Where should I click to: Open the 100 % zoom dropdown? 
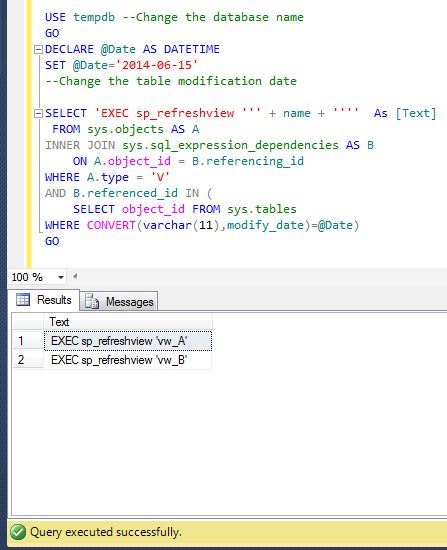click(61, 277)
